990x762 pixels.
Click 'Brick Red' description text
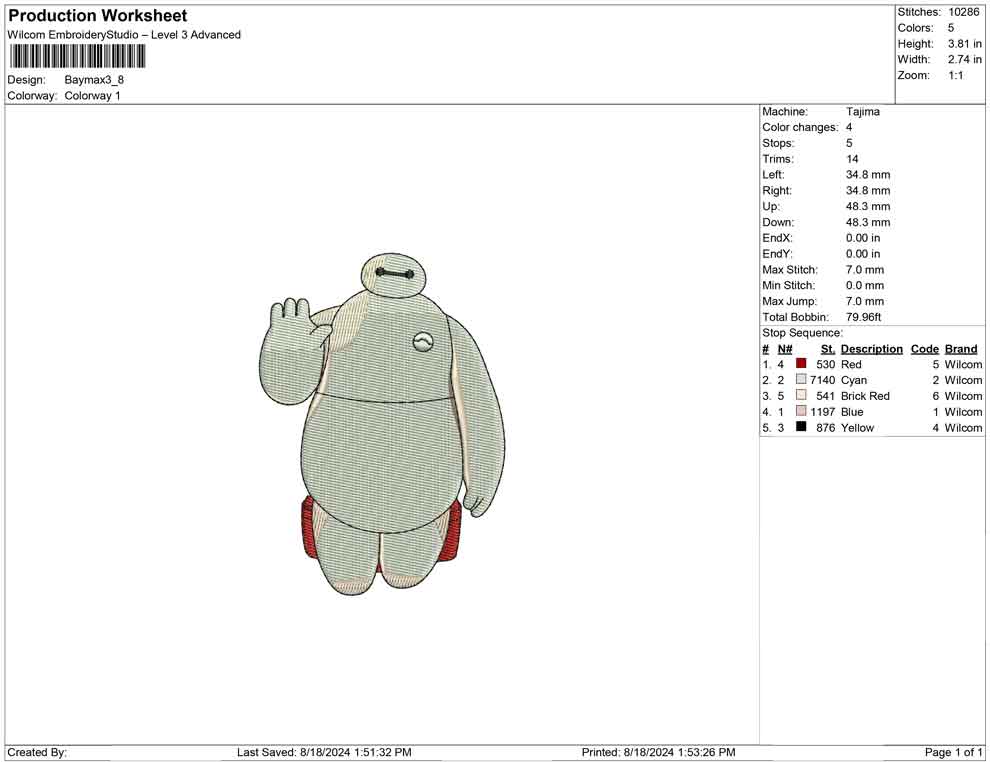(865, 396)
